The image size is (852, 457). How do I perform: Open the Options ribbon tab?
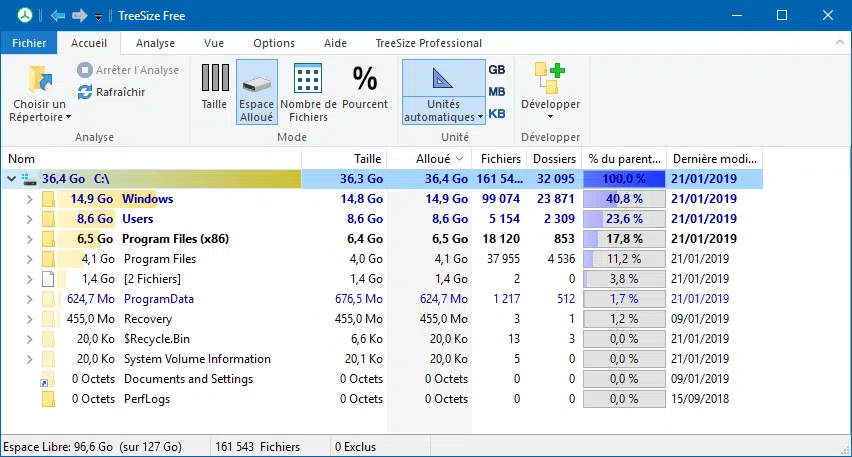pyautogui.click(x=274, y=43)
